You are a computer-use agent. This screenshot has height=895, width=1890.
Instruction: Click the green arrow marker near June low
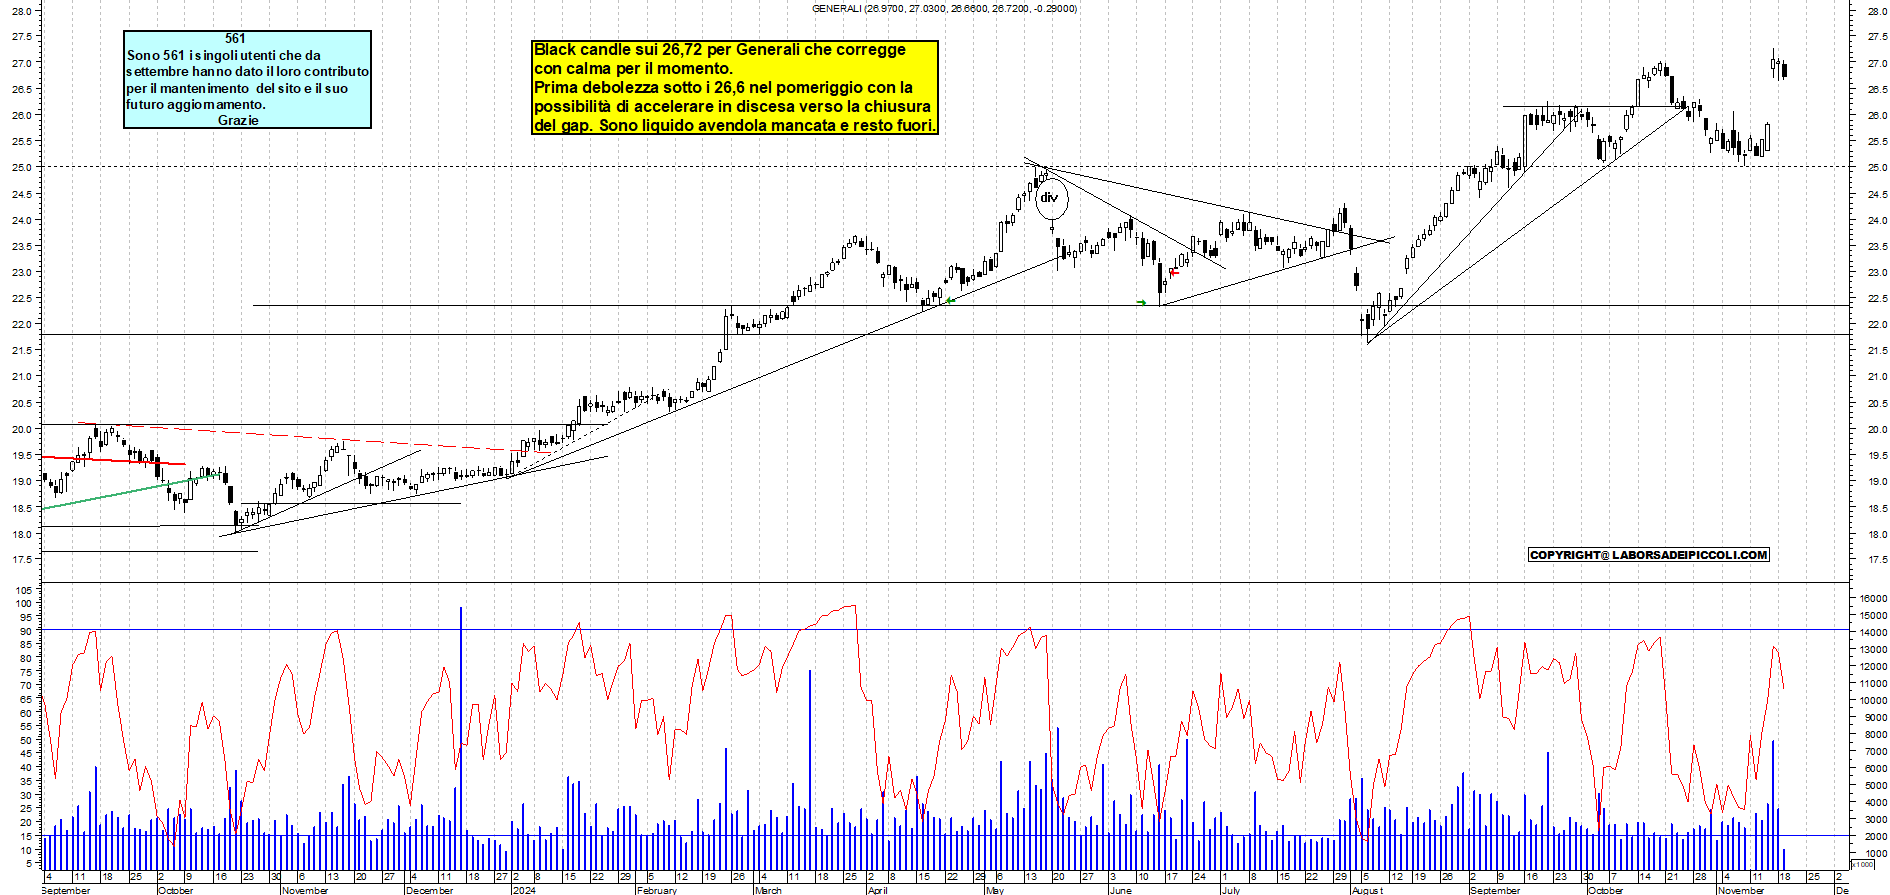tap(1142, 302)
